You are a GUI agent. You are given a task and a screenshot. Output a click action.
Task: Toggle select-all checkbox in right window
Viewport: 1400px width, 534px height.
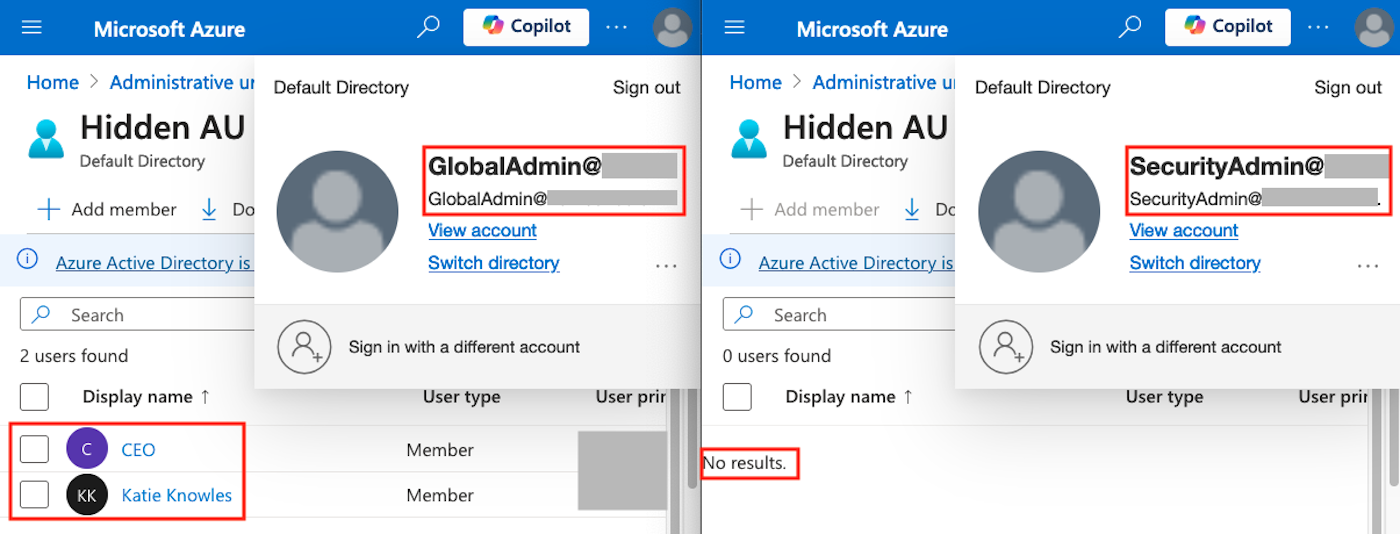[x=737, y=397]
